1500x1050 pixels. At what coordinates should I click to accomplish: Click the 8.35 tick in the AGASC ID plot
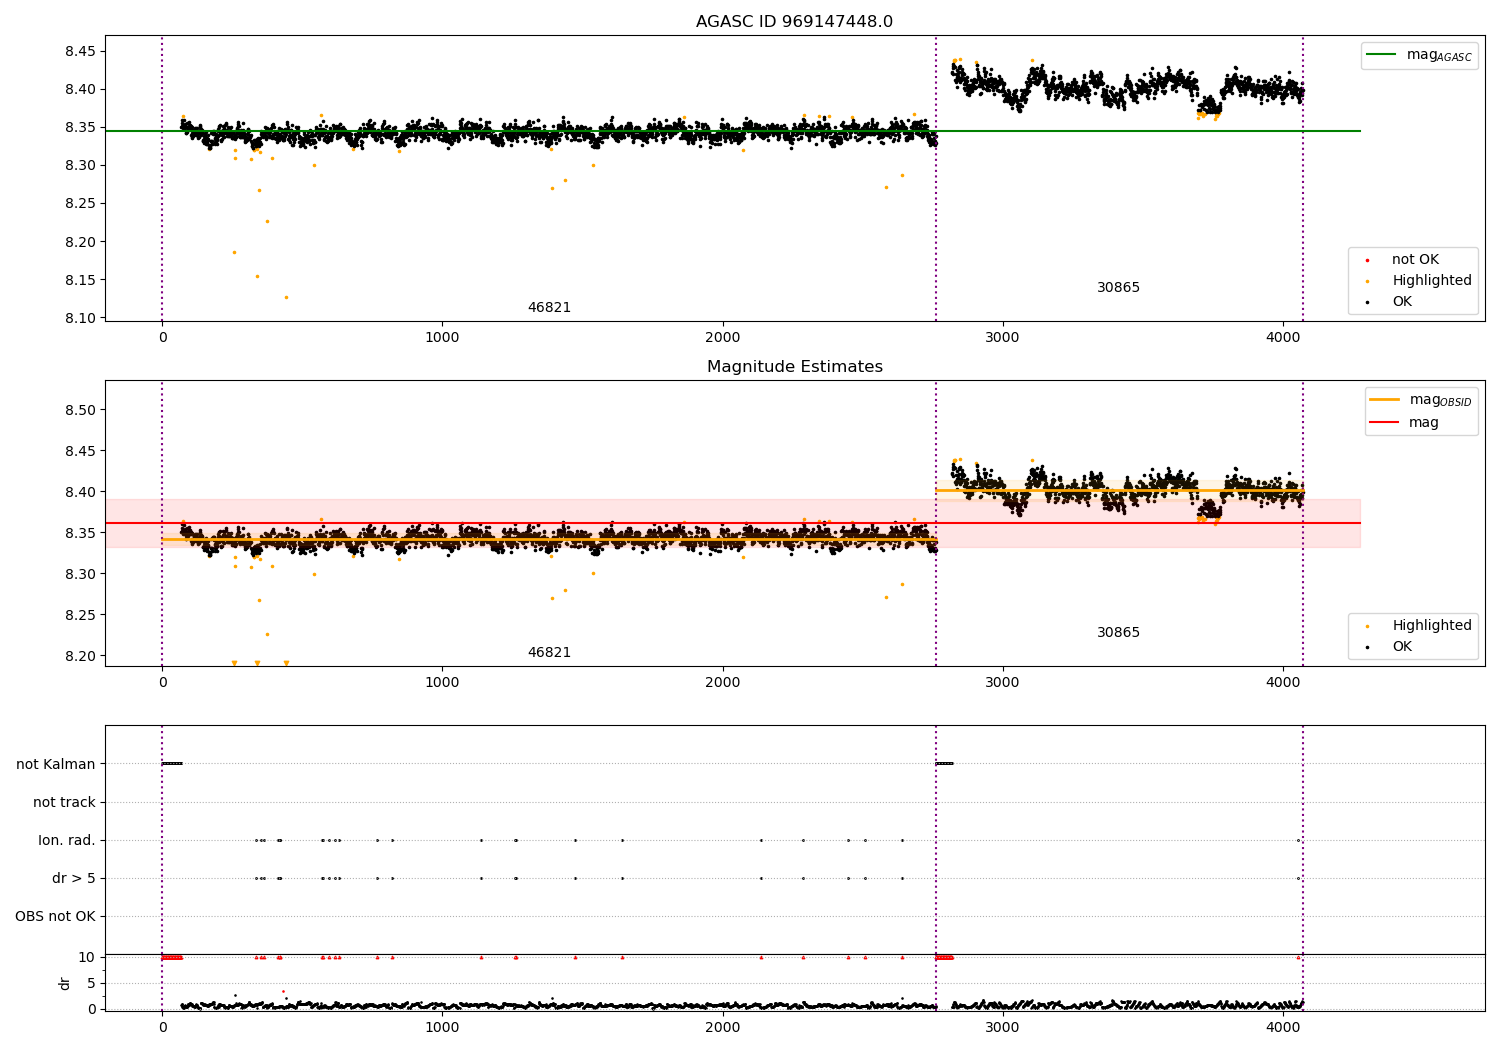tap(80, 127)
